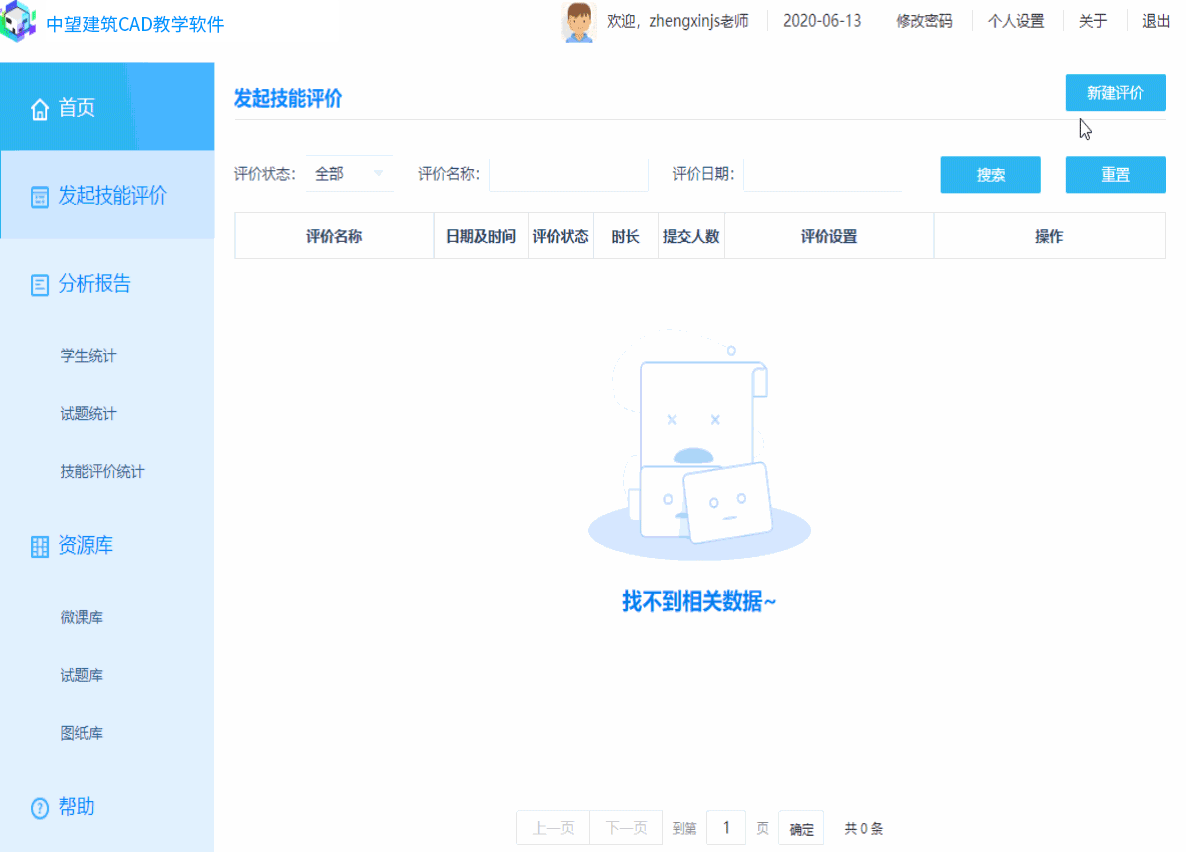Click 关于 in the top bar
The height and width of the screenshot is (852, 1186).
pos(1093,21)
